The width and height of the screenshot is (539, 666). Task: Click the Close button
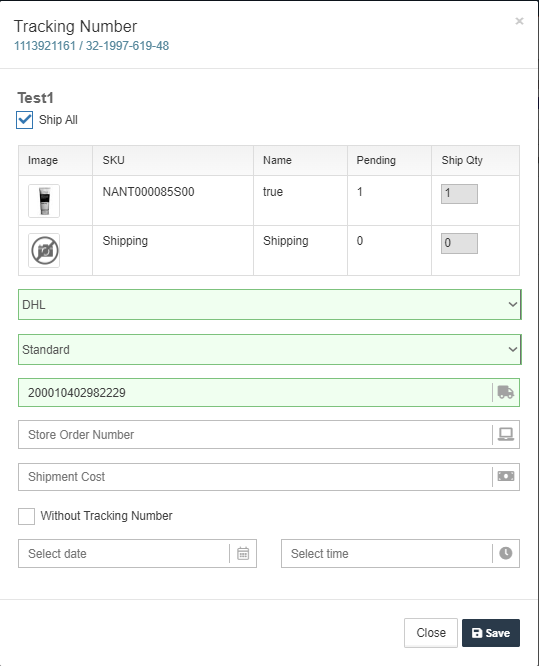point(431,633)
